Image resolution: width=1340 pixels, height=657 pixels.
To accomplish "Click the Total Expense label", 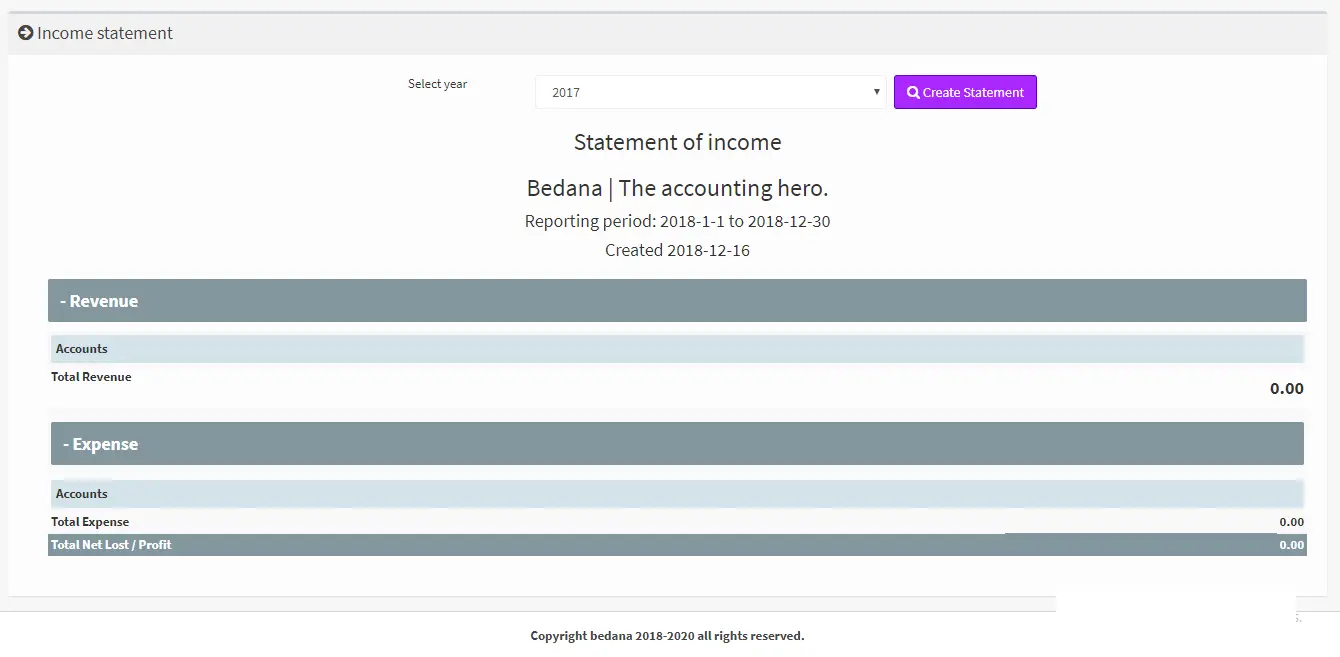I will click(90, 522).
